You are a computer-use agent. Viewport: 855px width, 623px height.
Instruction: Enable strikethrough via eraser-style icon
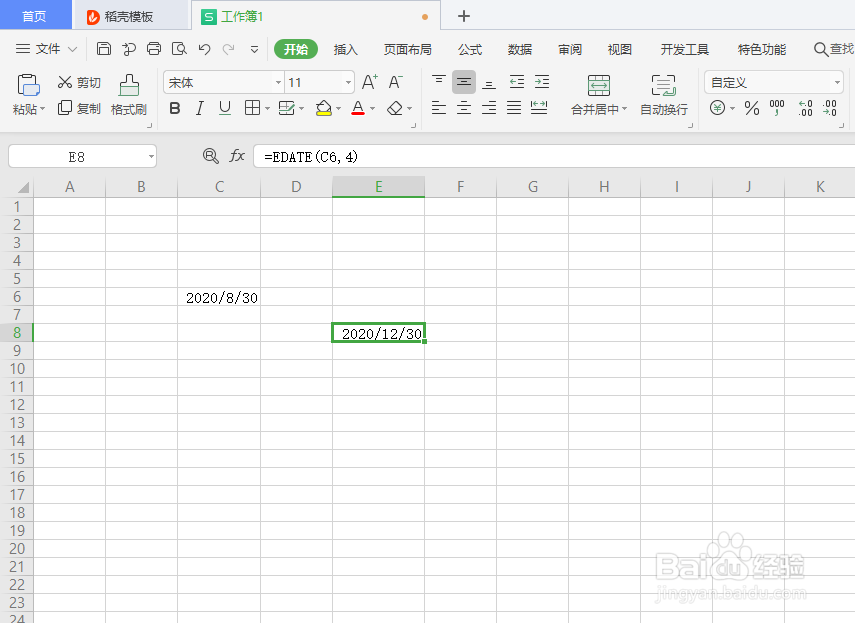tap(394, 107)
